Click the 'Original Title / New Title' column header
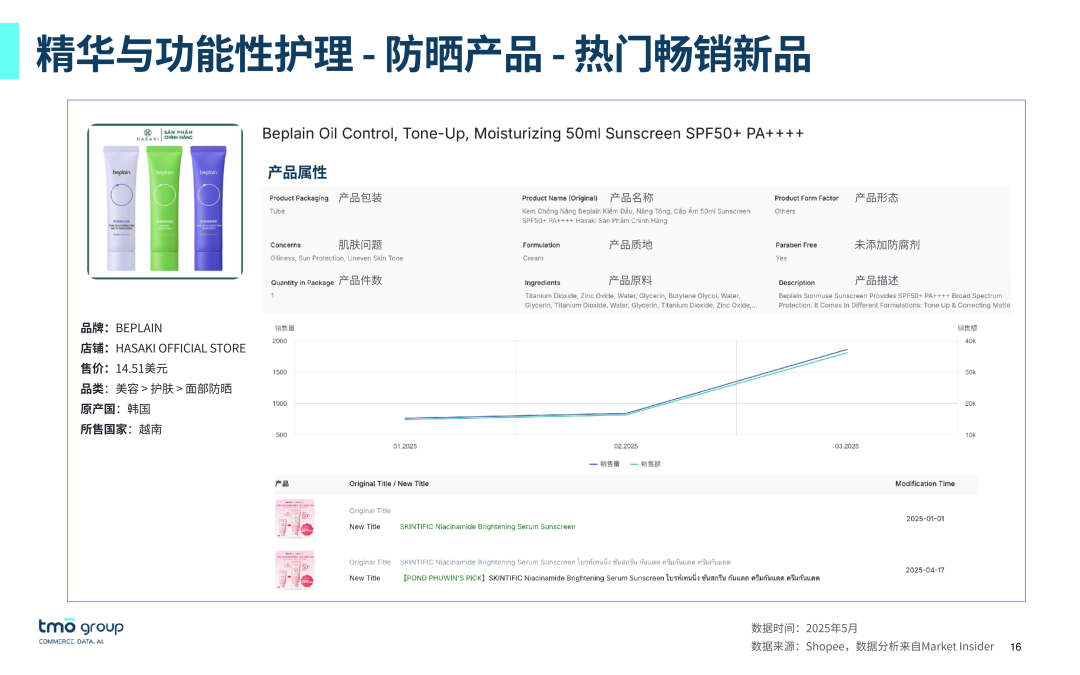The width and height of the screenshot is (1080, 675). coord(388,484)
